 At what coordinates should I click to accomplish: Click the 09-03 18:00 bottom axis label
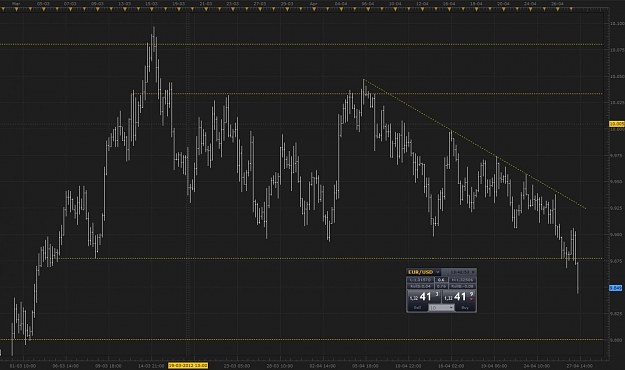coord(108,366)
